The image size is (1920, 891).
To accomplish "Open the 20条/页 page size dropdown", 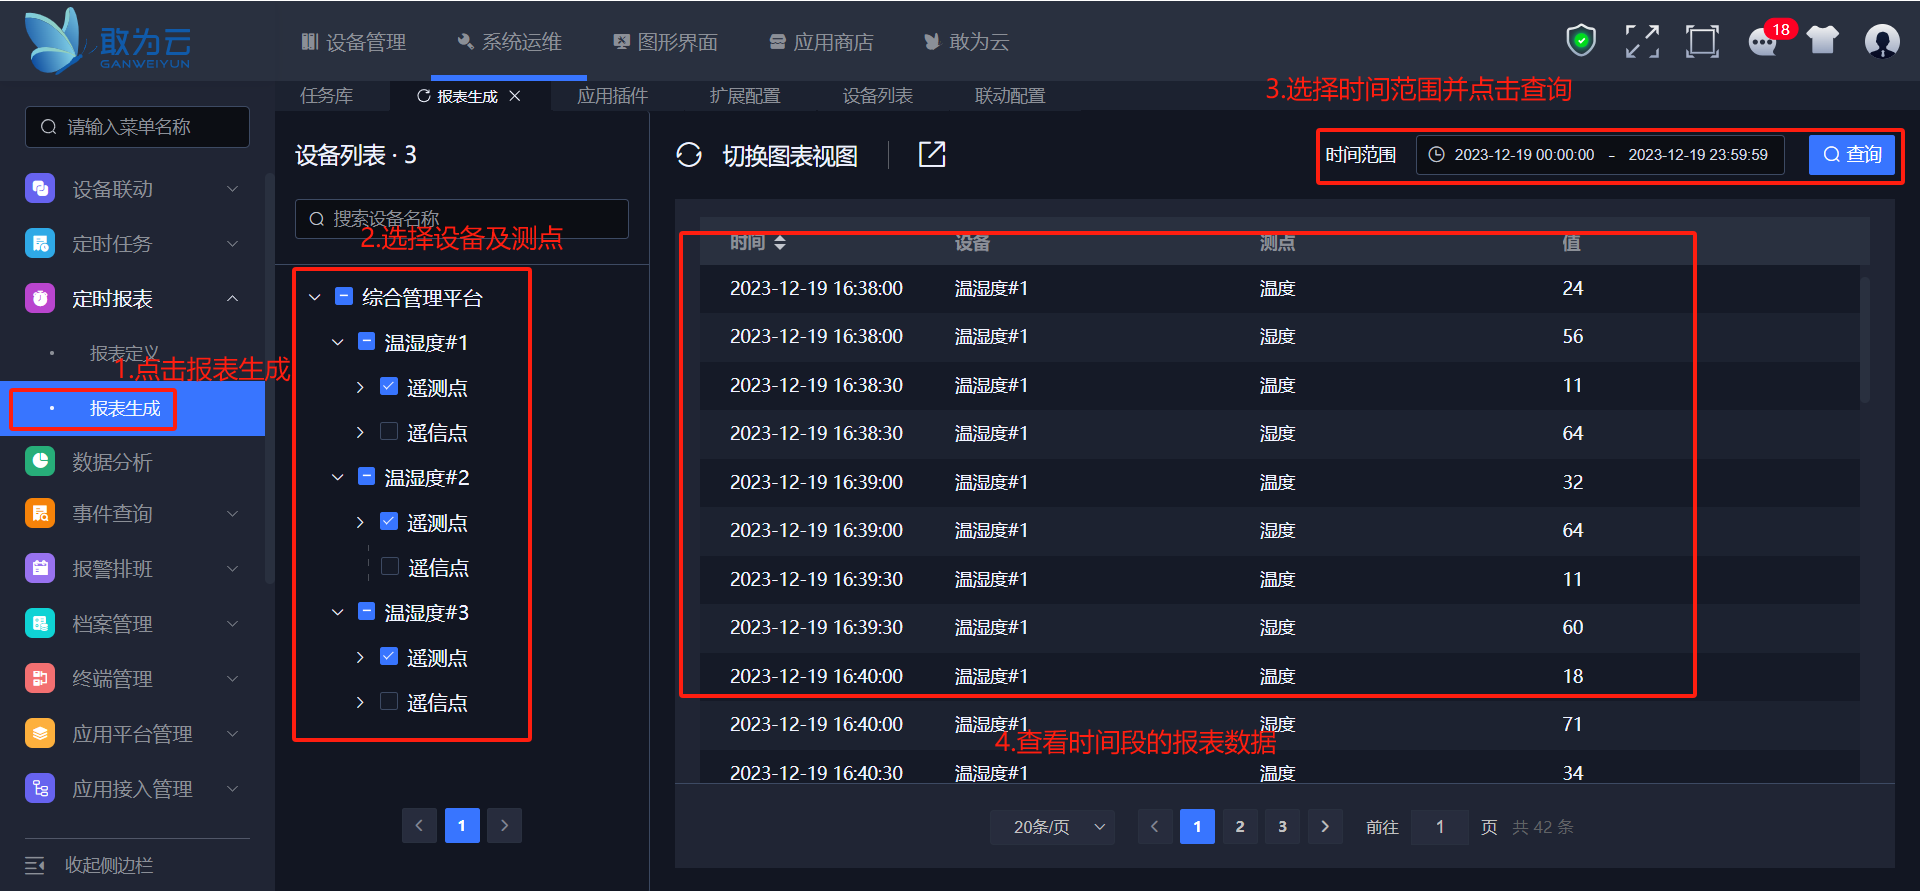I will click(1052, 827).
